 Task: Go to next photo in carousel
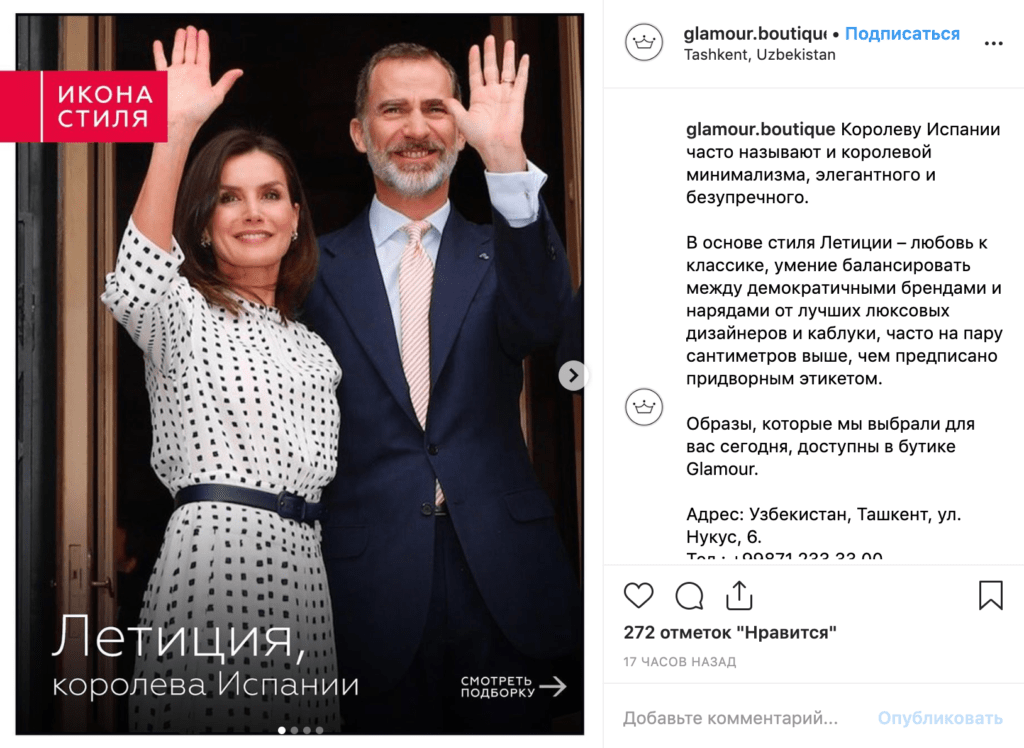coord(573,376)
